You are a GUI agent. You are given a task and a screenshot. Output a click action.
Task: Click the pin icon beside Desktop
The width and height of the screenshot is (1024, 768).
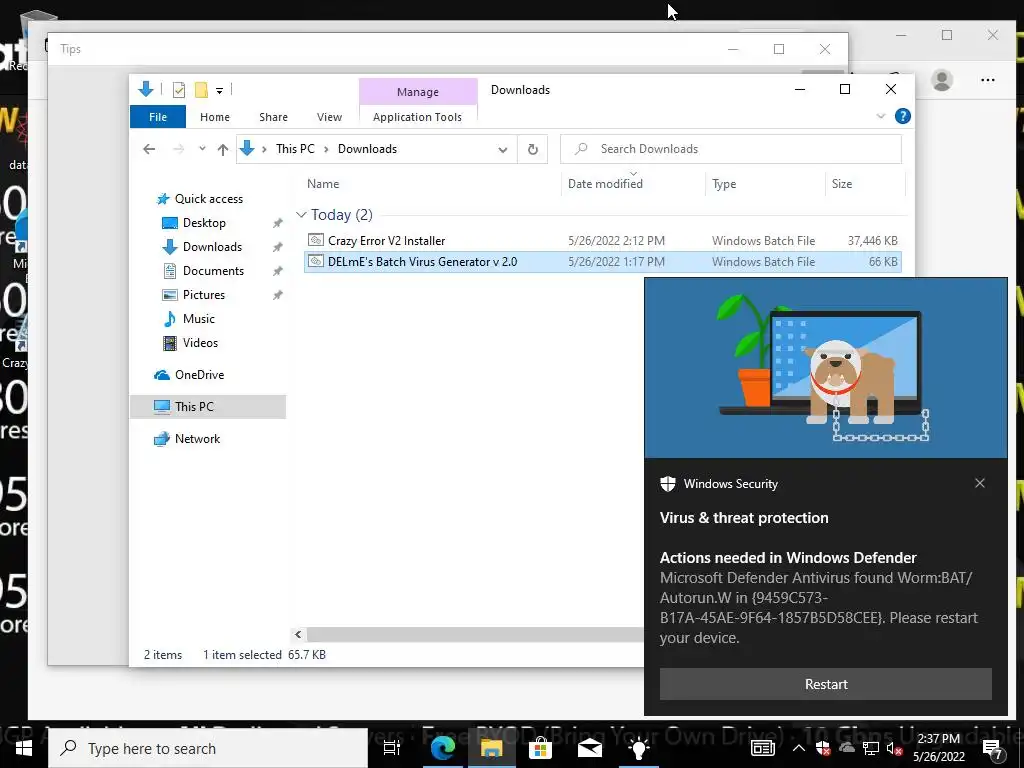[x=278, y=223]
